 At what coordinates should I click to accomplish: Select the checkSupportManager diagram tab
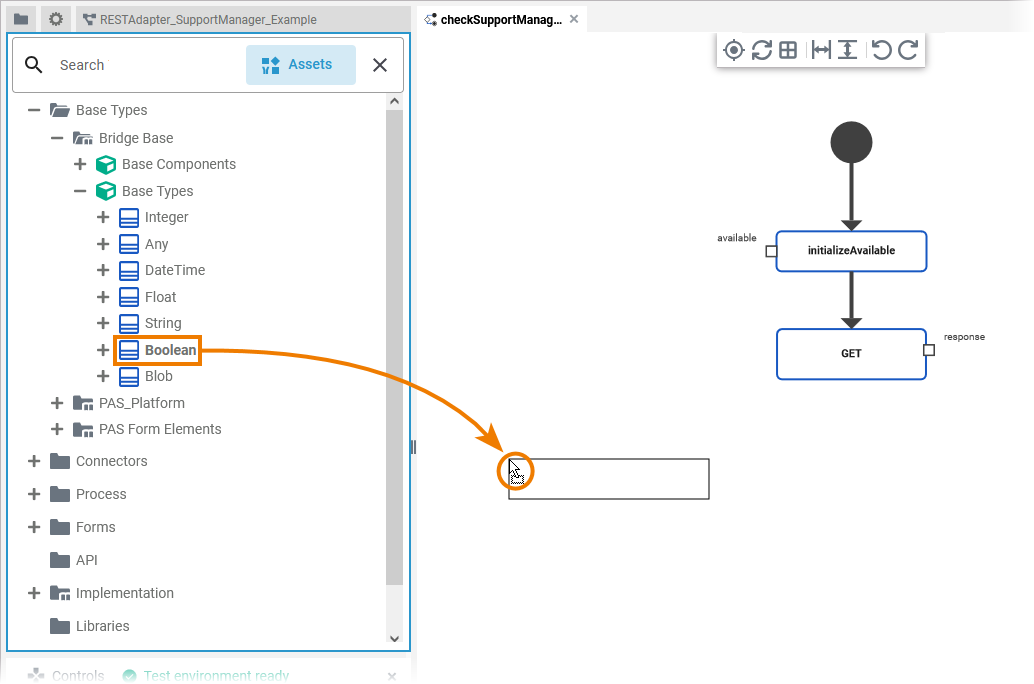tap(500, 19)
